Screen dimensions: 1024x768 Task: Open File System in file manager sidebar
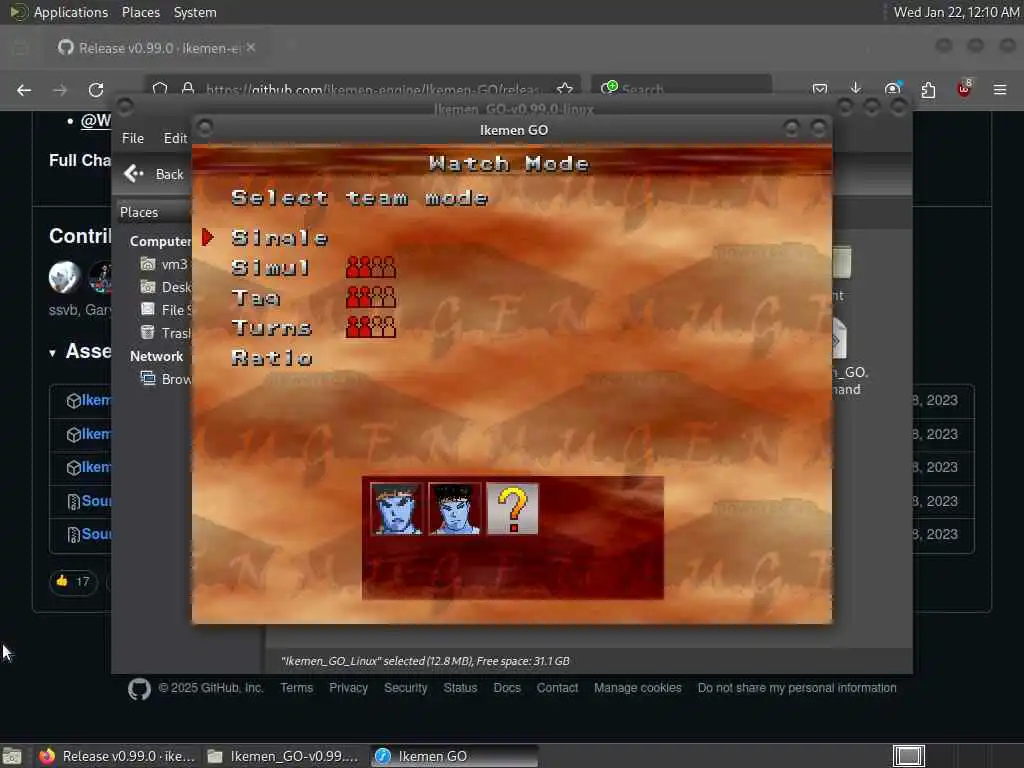pyautogui.click(x=165, y=310)
